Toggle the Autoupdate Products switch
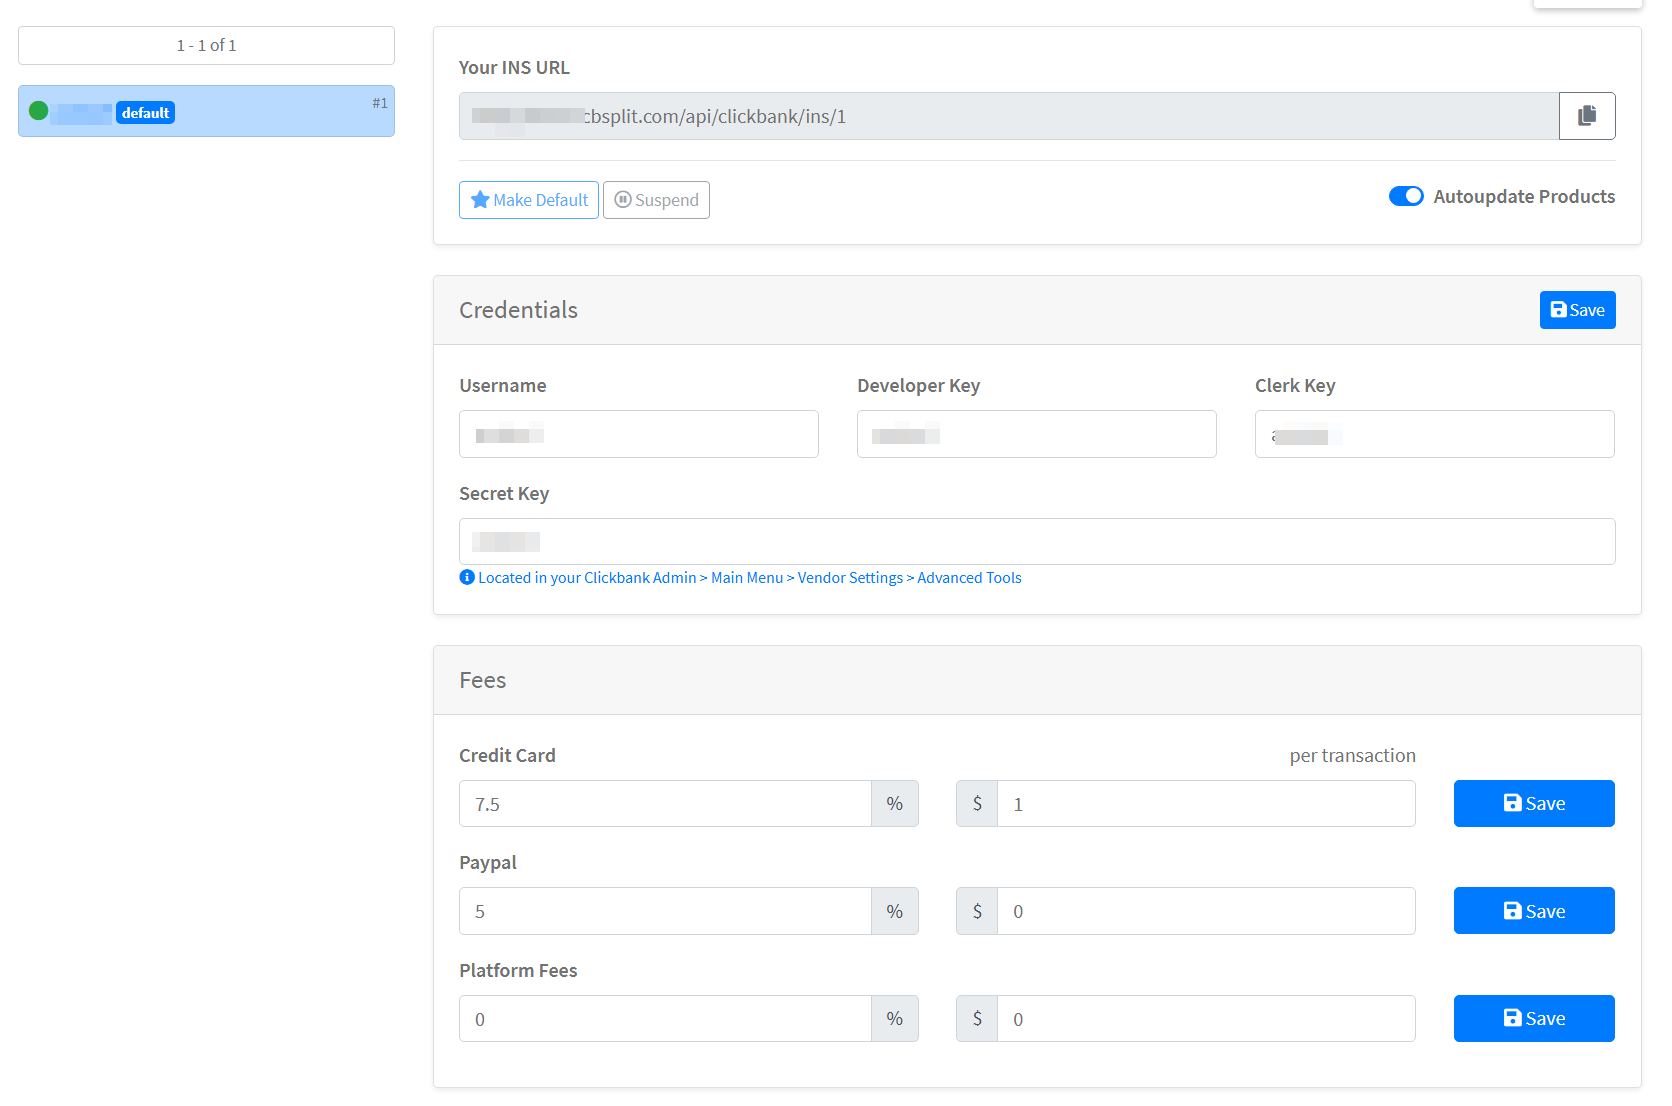The width and height of the screenshot is (1672, 1106). 1405,196
